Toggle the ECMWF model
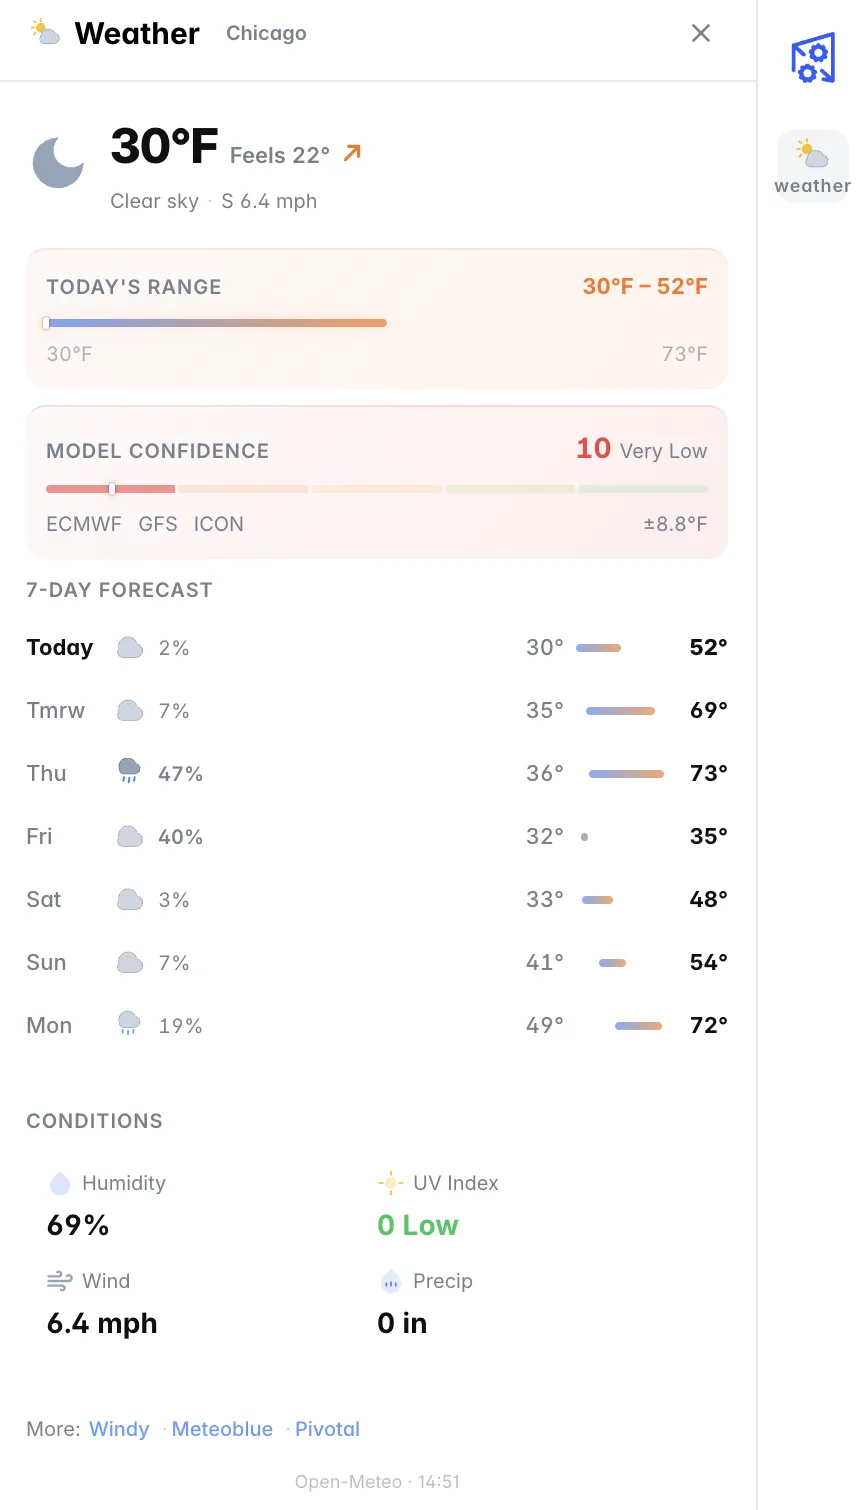This screenshot has width=868, height=1510. pyautogui.click(x=84, y=523)
